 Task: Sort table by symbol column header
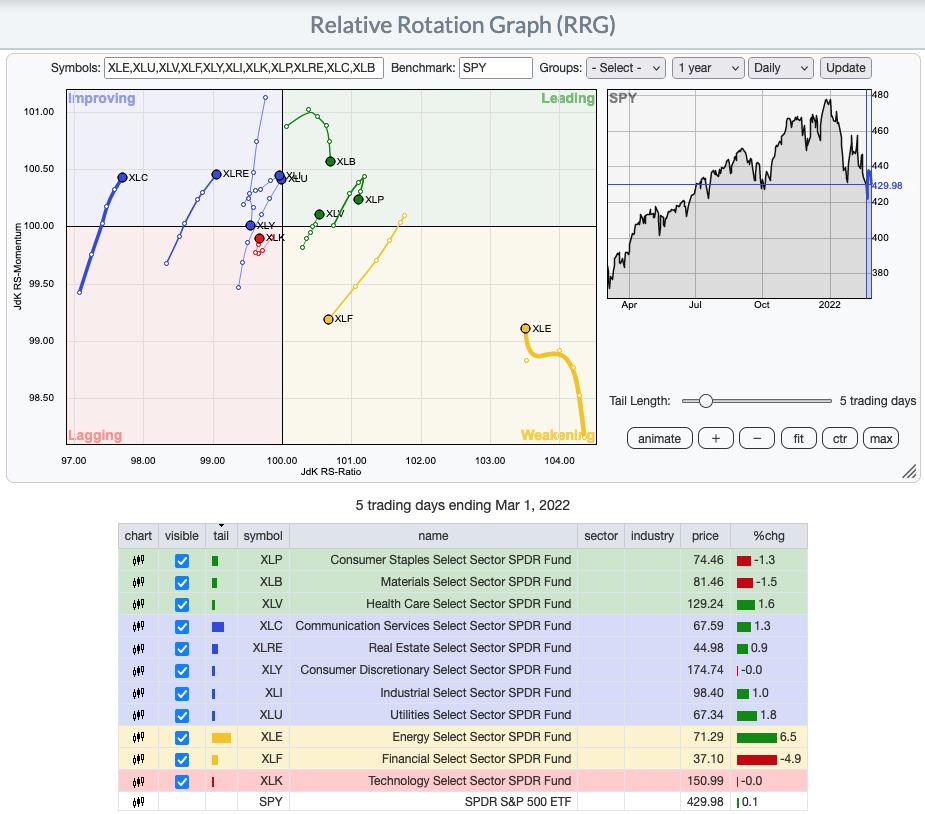263,536
